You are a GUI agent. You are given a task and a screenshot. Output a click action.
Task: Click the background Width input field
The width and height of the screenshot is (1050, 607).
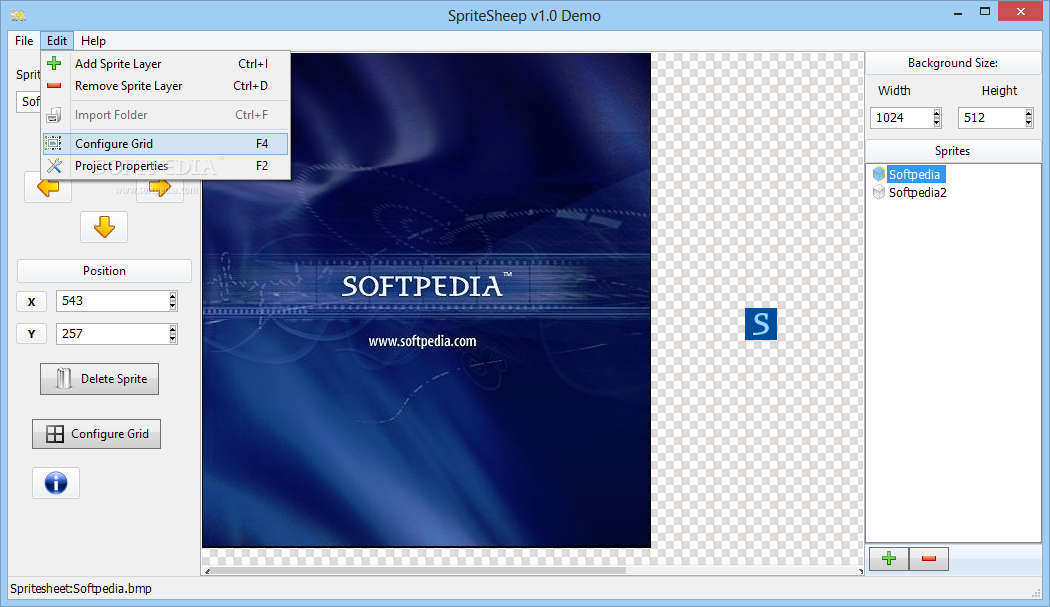click(901, 118)
